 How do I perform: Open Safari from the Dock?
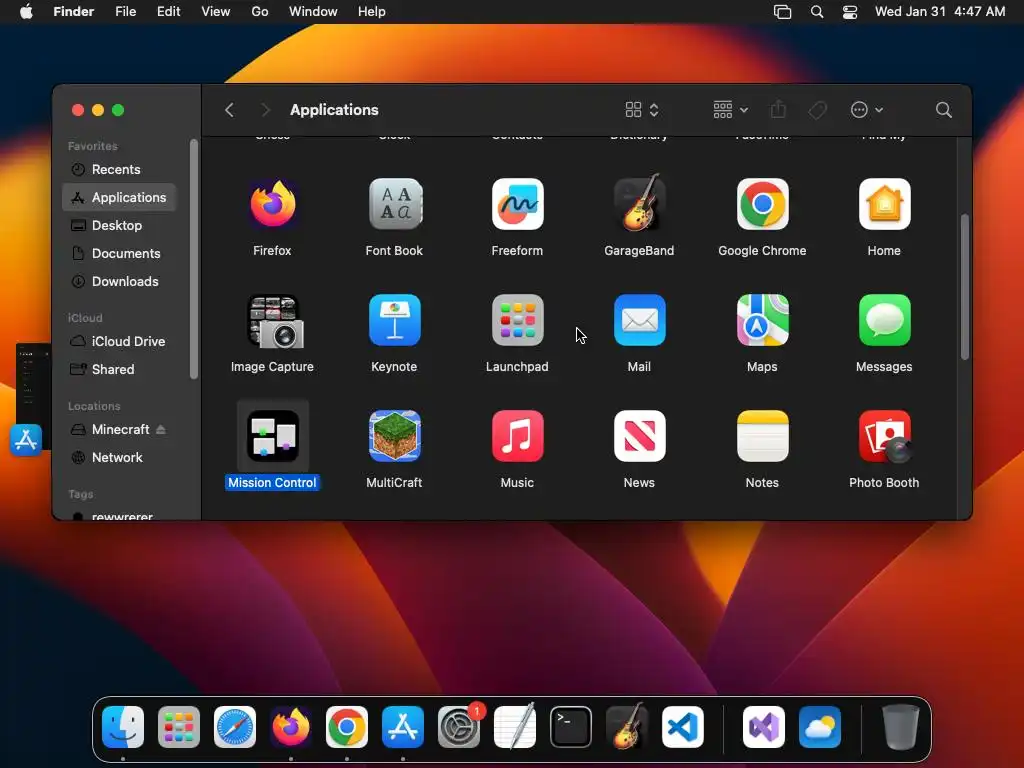[235, 727]
